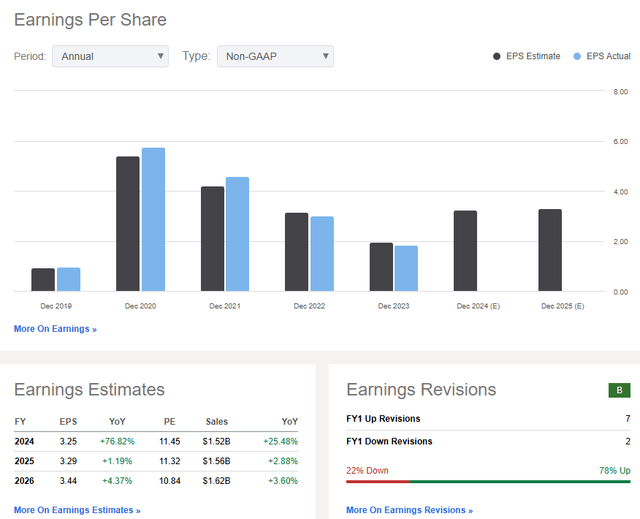640x519 pixels.
Task: Click the +4.37% YoY value
Action: point(117,481)
